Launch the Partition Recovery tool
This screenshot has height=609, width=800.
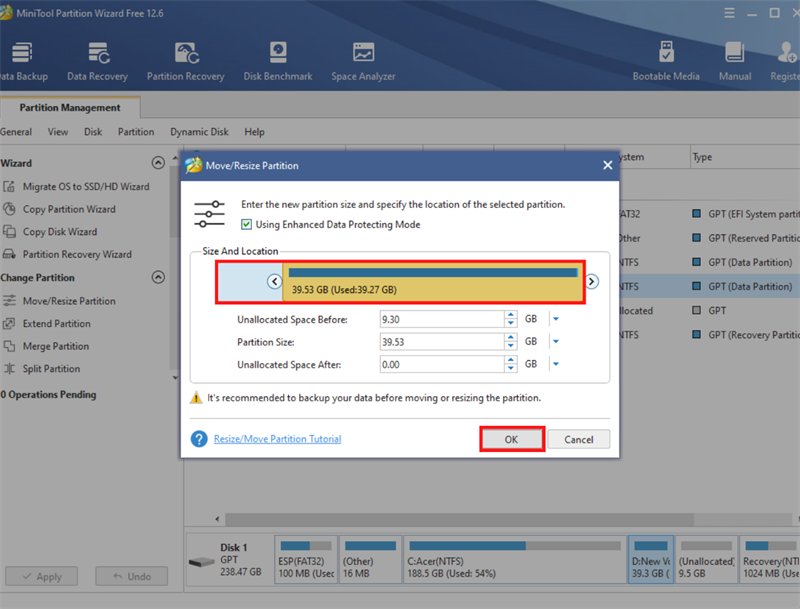pos(185,60)
